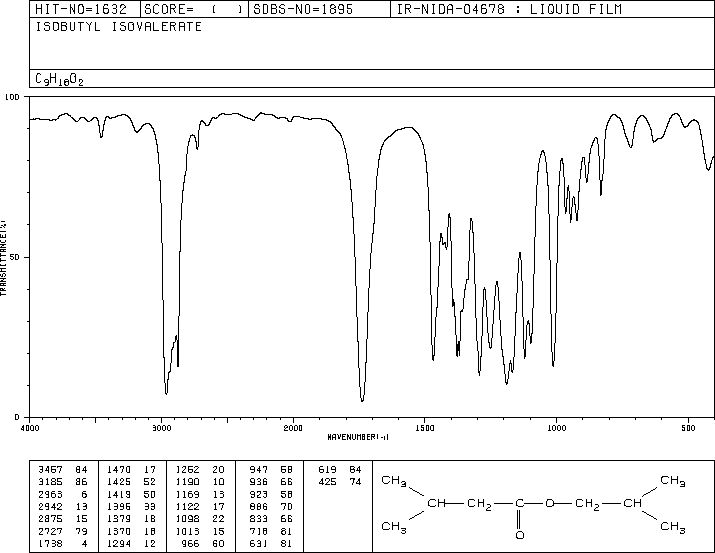The height and width of the screenshot is (553, 715).
Task: Click the 2000 wavenumber axis tick label
Action: point(293,428)
